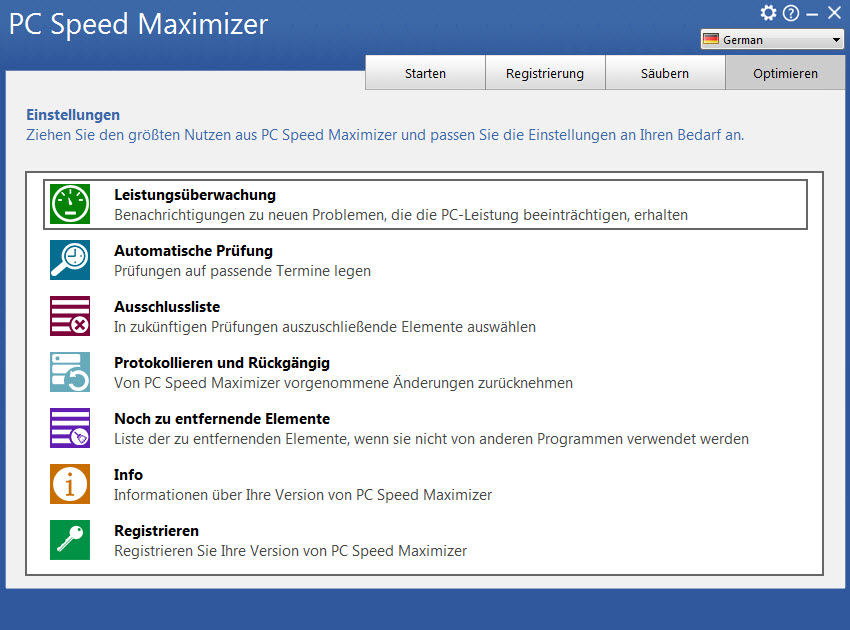Close the PC Speed Maximizer window
This screenshot has height=630, width=850.
pyautogui.click(x=834, y=12)
